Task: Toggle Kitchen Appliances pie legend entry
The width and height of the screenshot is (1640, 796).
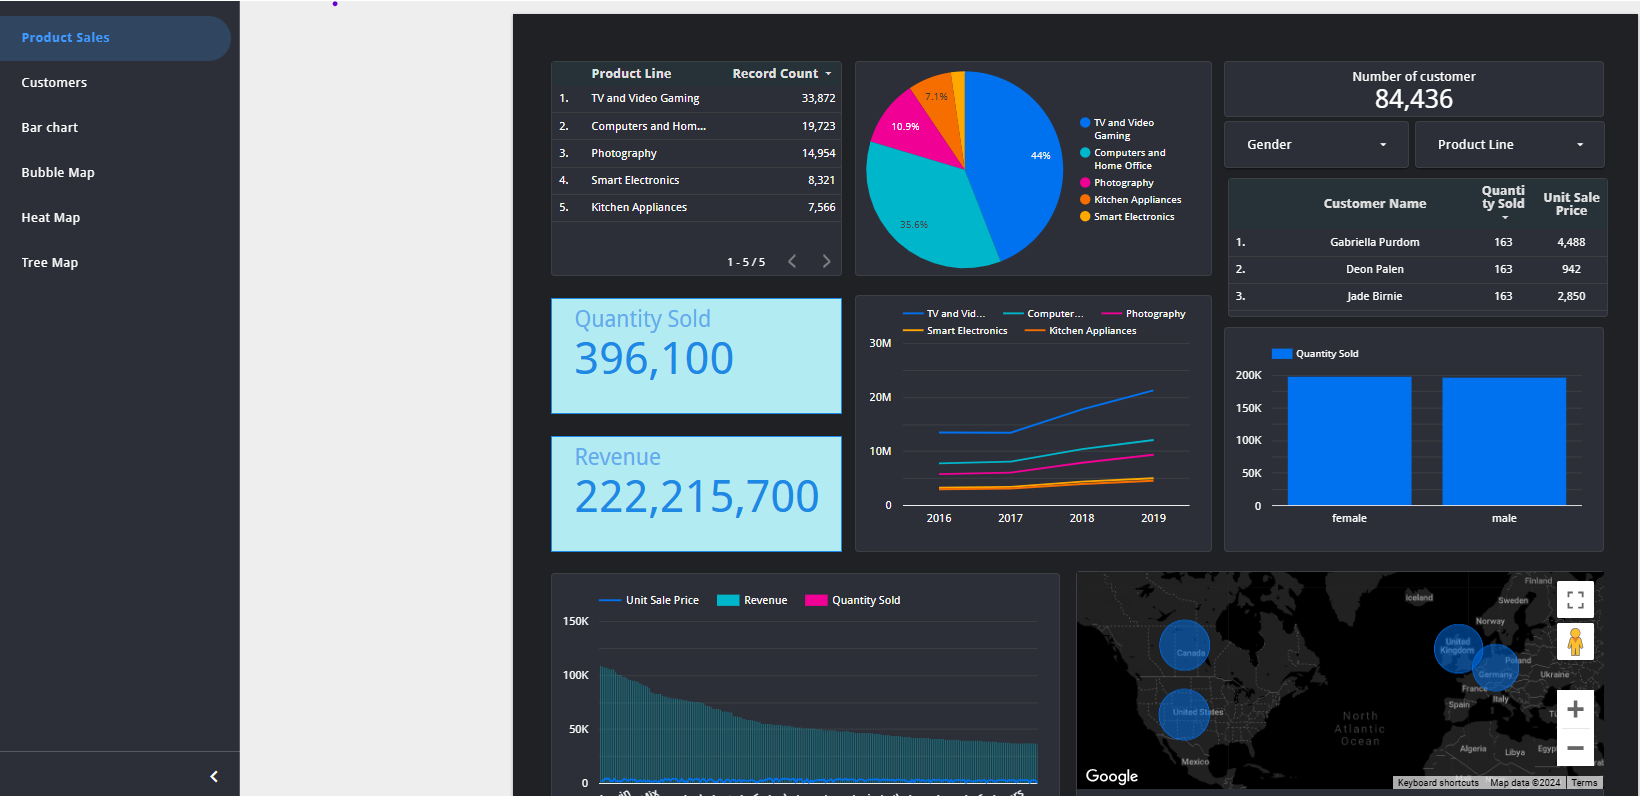Action: pyautogui.click(x=1131, y=200)
